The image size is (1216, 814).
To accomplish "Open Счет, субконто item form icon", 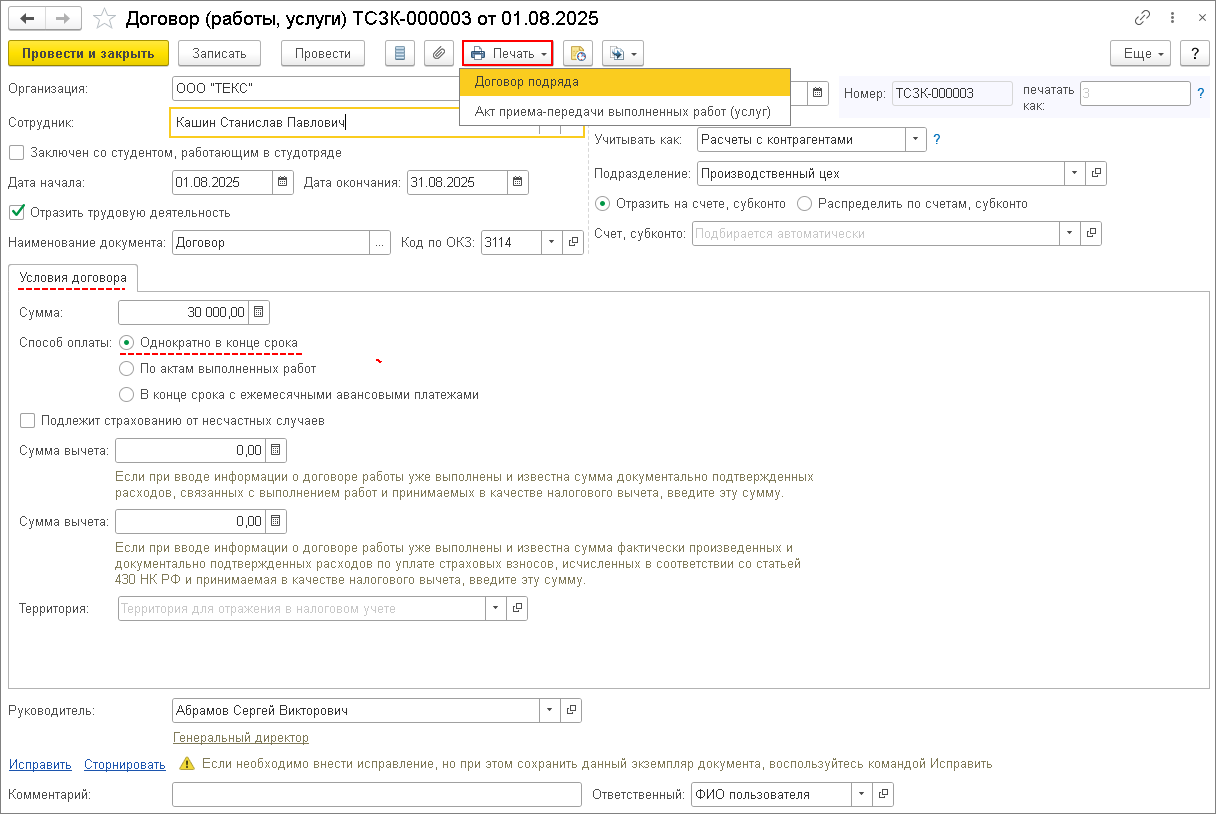I will click(x=1091, y=233).
